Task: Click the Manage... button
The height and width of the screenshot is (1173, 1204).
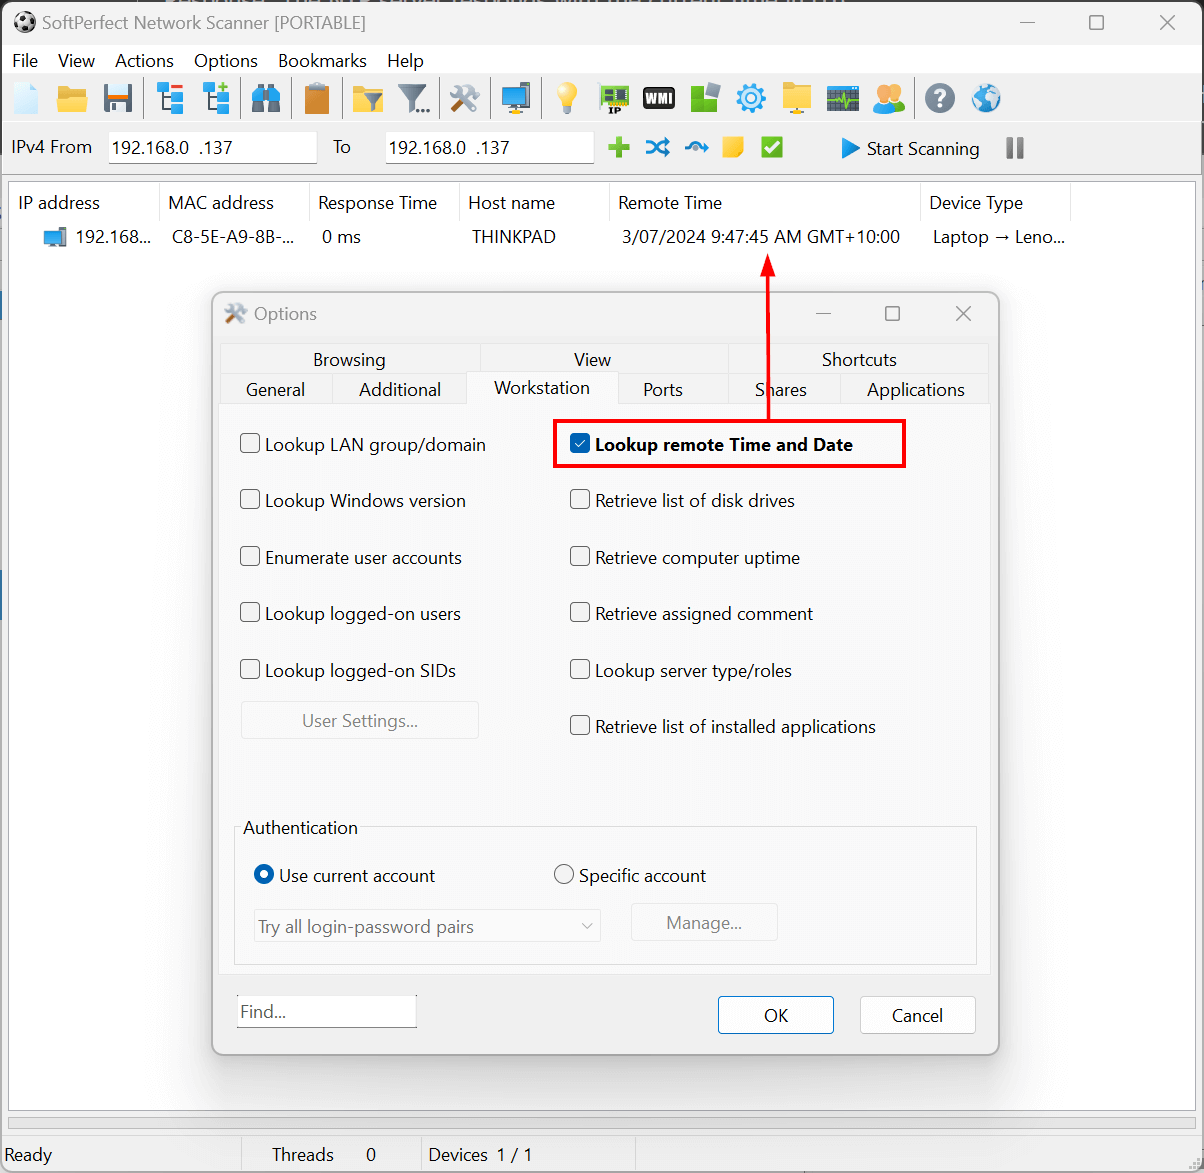Action: point(704,922)
